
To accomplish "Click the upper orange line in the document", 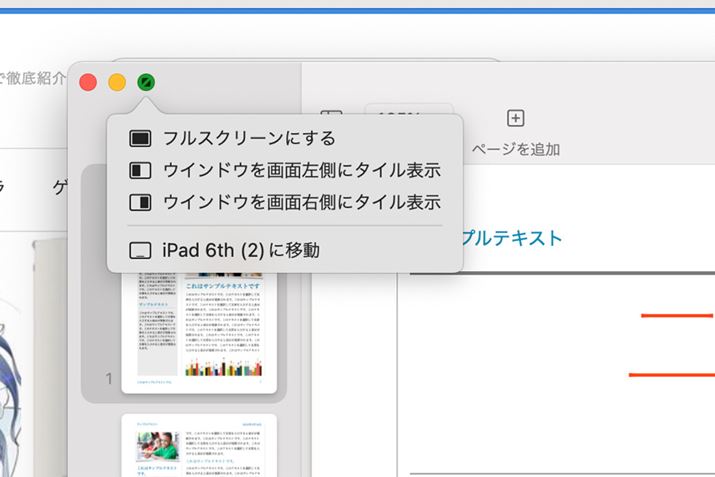I will (x=676, y=315).
